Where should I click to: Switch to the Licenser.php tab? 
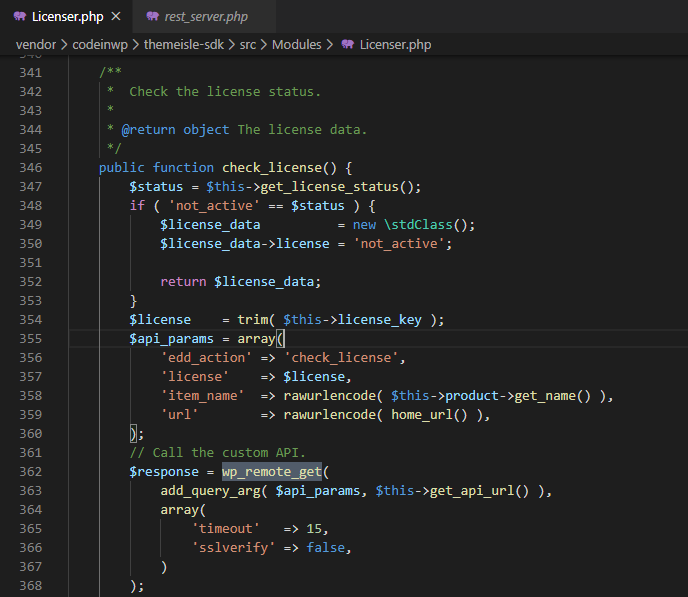click(x=67, y=17)
